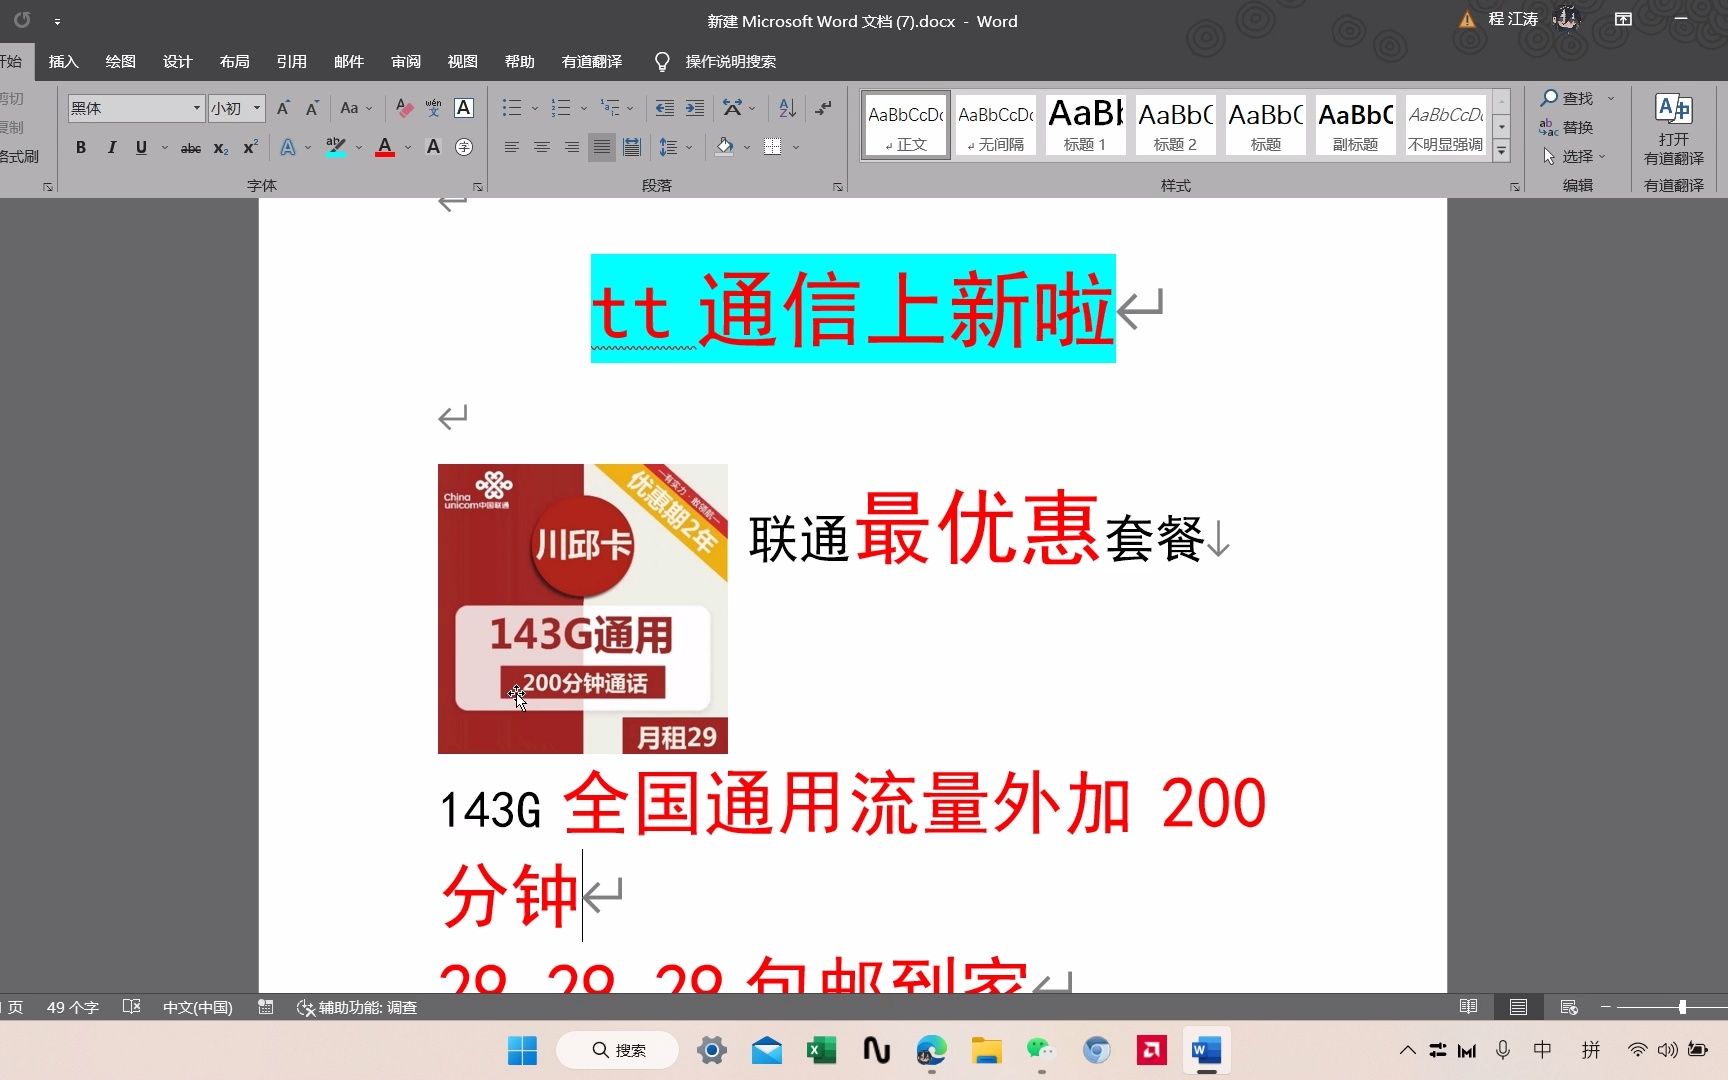Increase font size with grow font icon
This screenshot has height=1080, width=1728.
coord(283,108)
